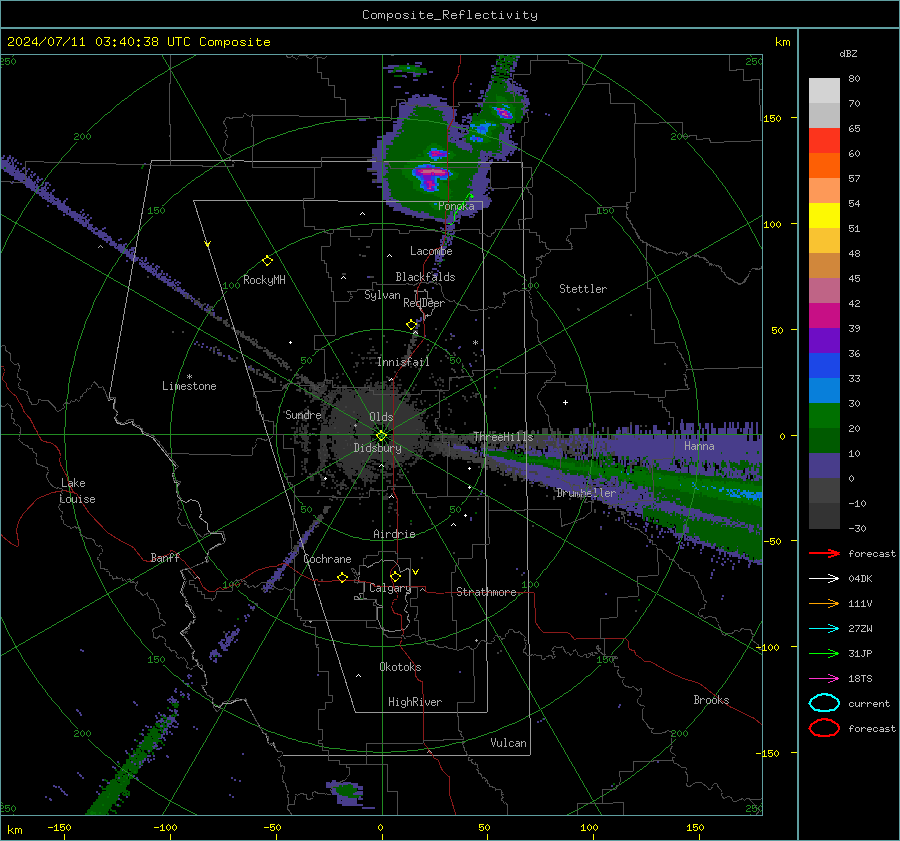Click the Hanna town label

coord(699,446)
